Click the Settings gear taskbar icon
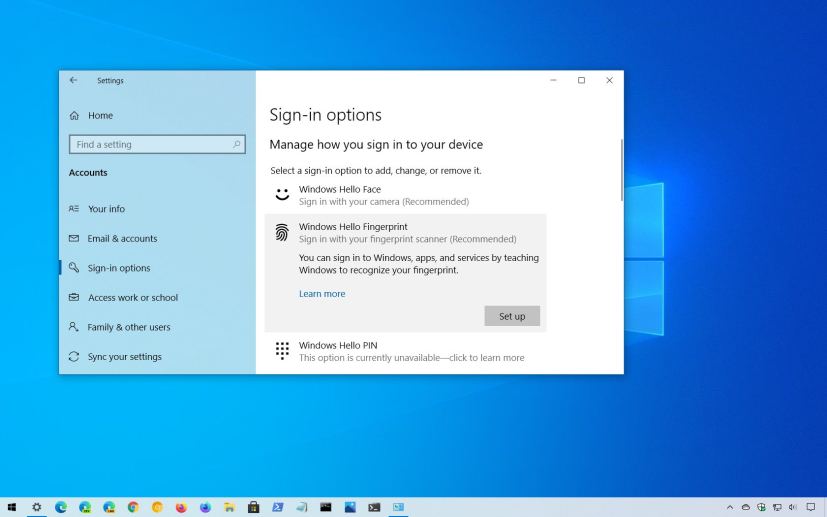 (36, 508)
